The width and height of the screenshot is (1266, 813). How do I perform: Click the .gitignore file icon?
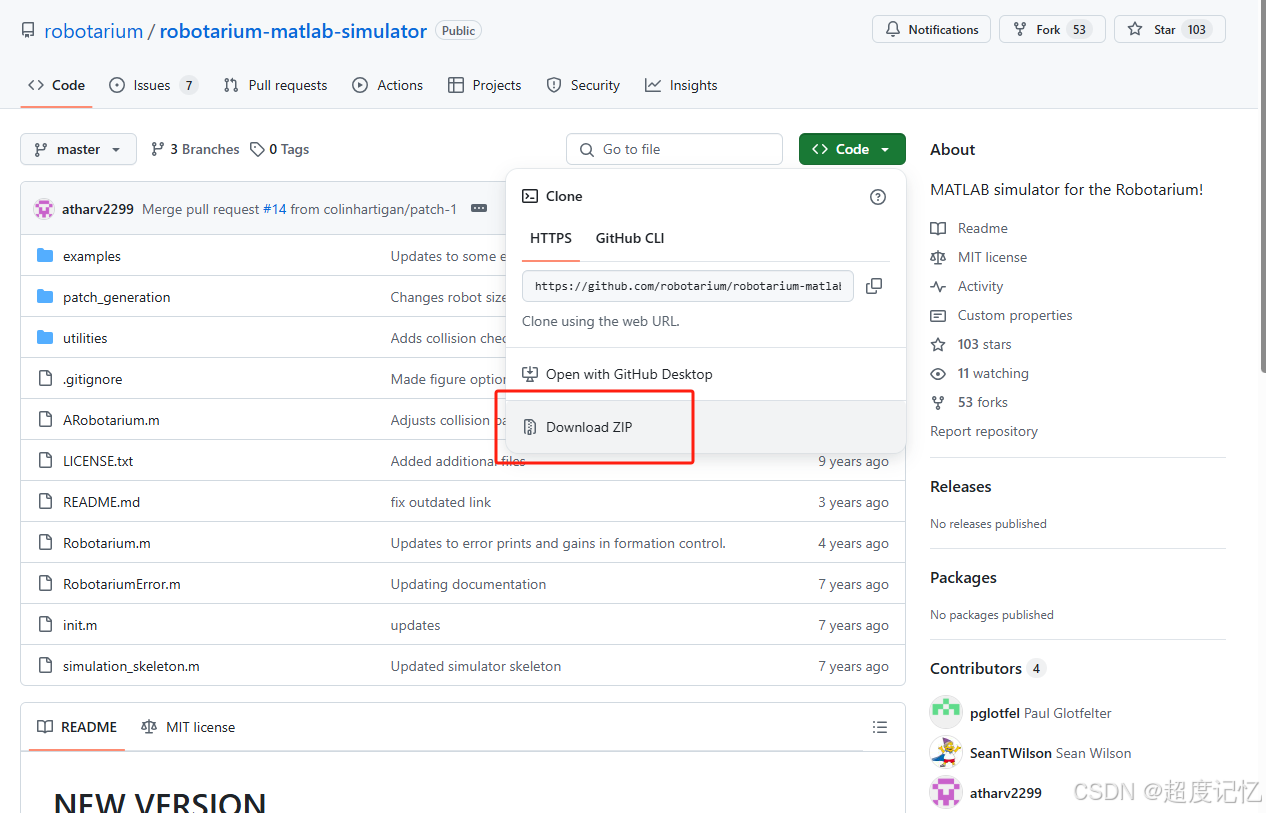click(45, 379)
